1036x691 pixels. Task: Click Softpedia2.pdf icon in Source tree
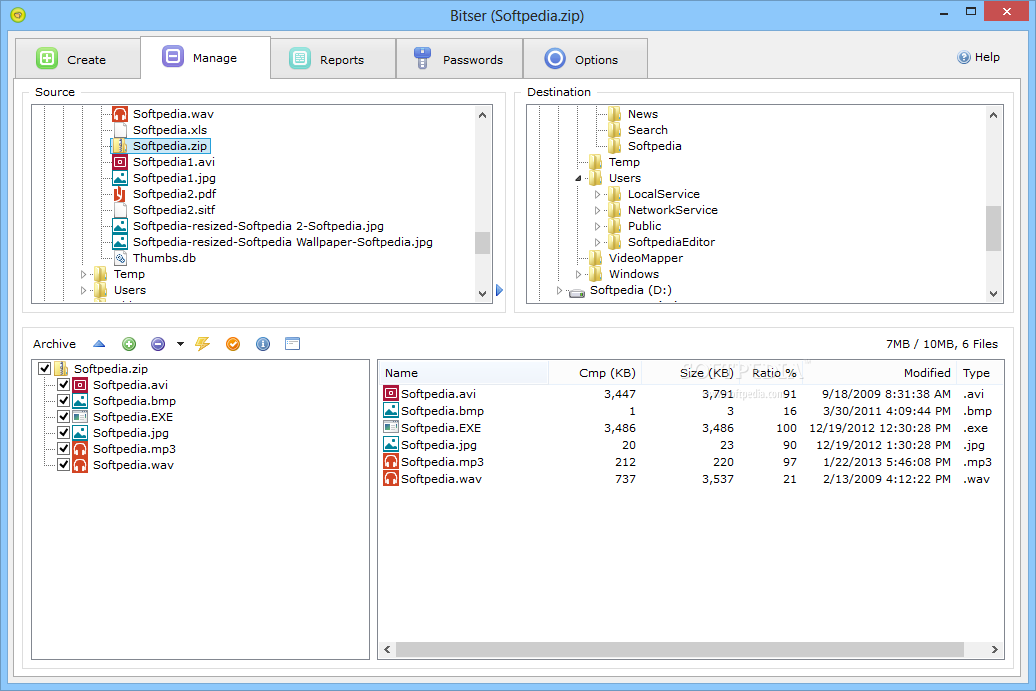(x=120, y=194)
